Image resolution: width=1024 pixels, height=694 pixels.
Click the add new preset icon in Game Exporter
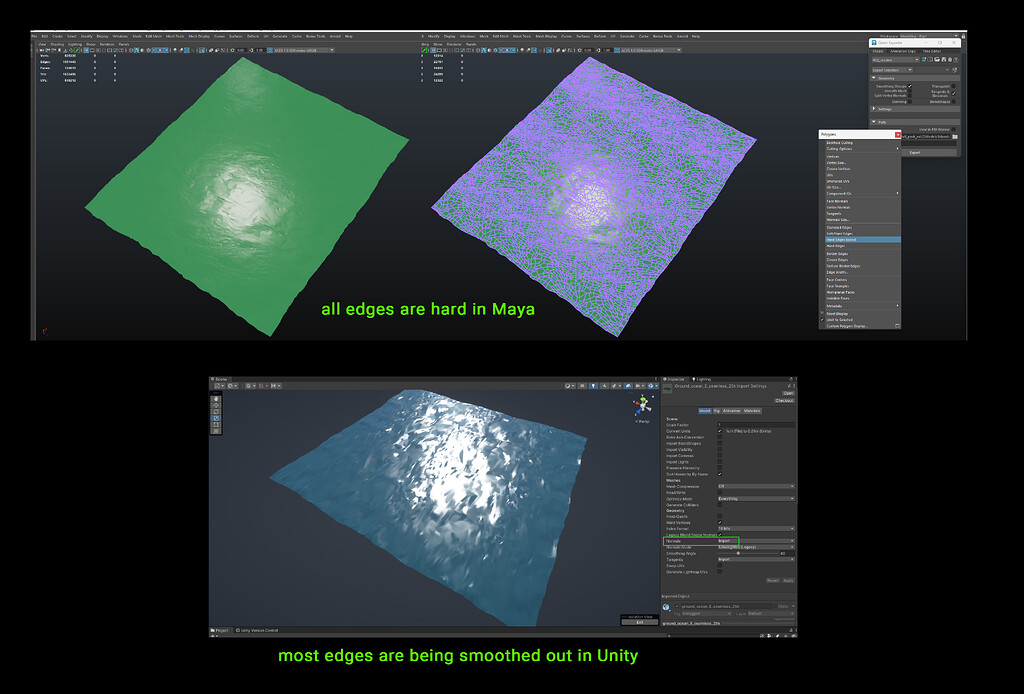(925, 59)
